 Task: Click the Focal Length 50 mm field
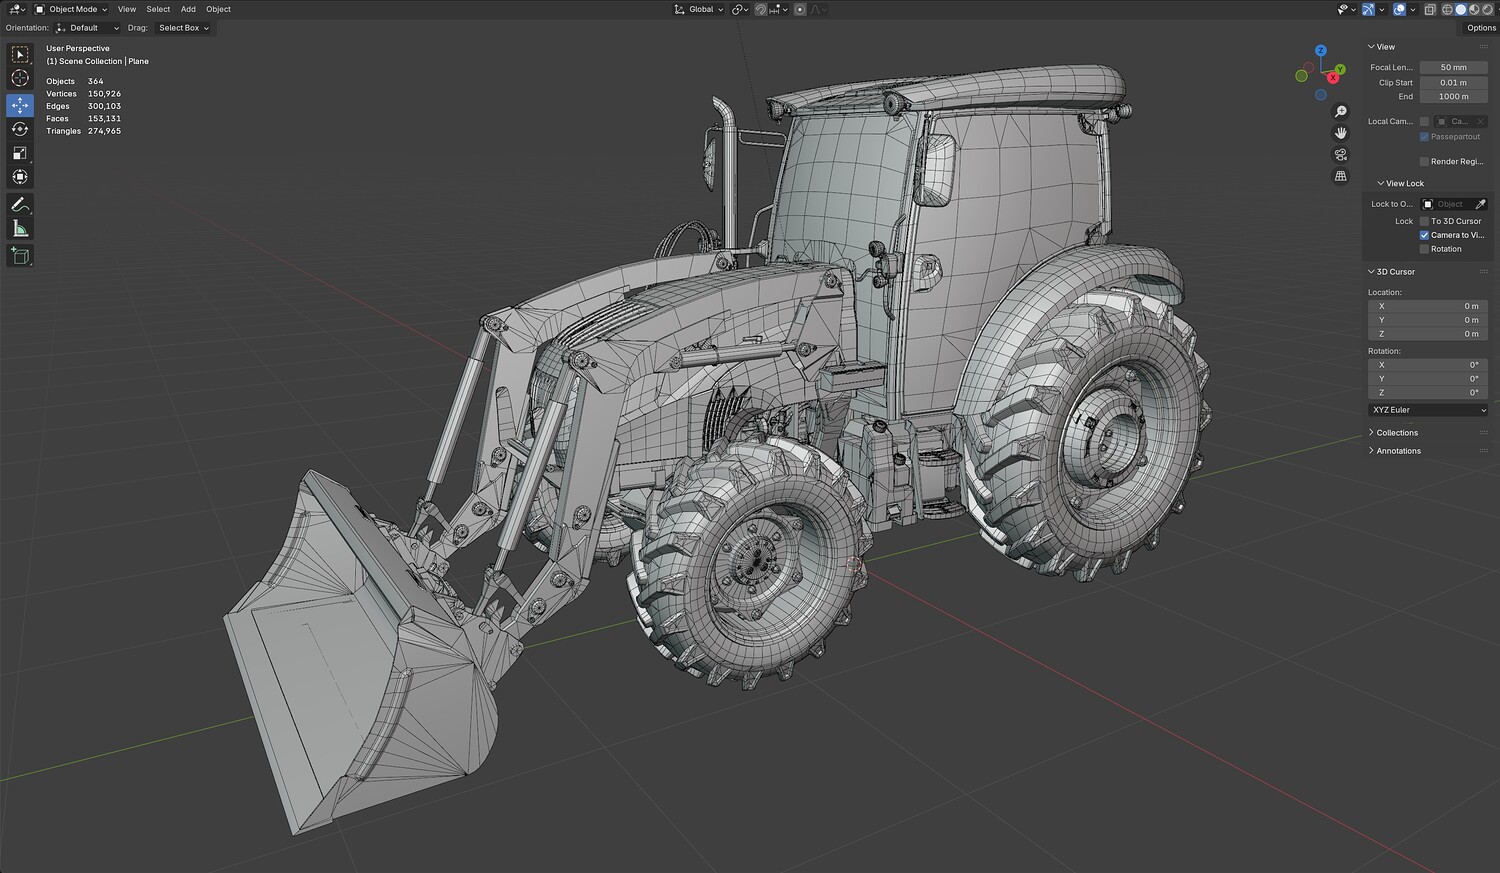coord(1454,68)
